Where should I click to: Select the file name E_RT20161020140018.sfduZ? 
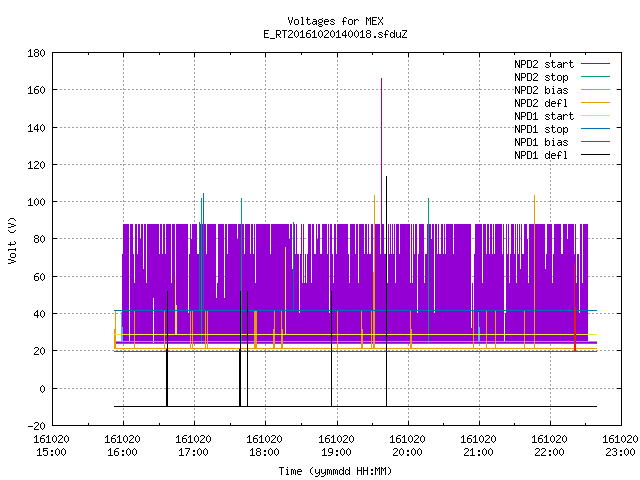[x=335, y=34]
